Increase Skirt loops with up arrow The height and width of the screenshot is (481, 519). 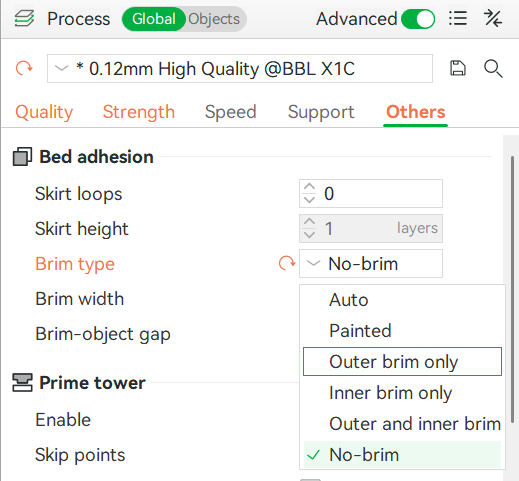point(309,187)
